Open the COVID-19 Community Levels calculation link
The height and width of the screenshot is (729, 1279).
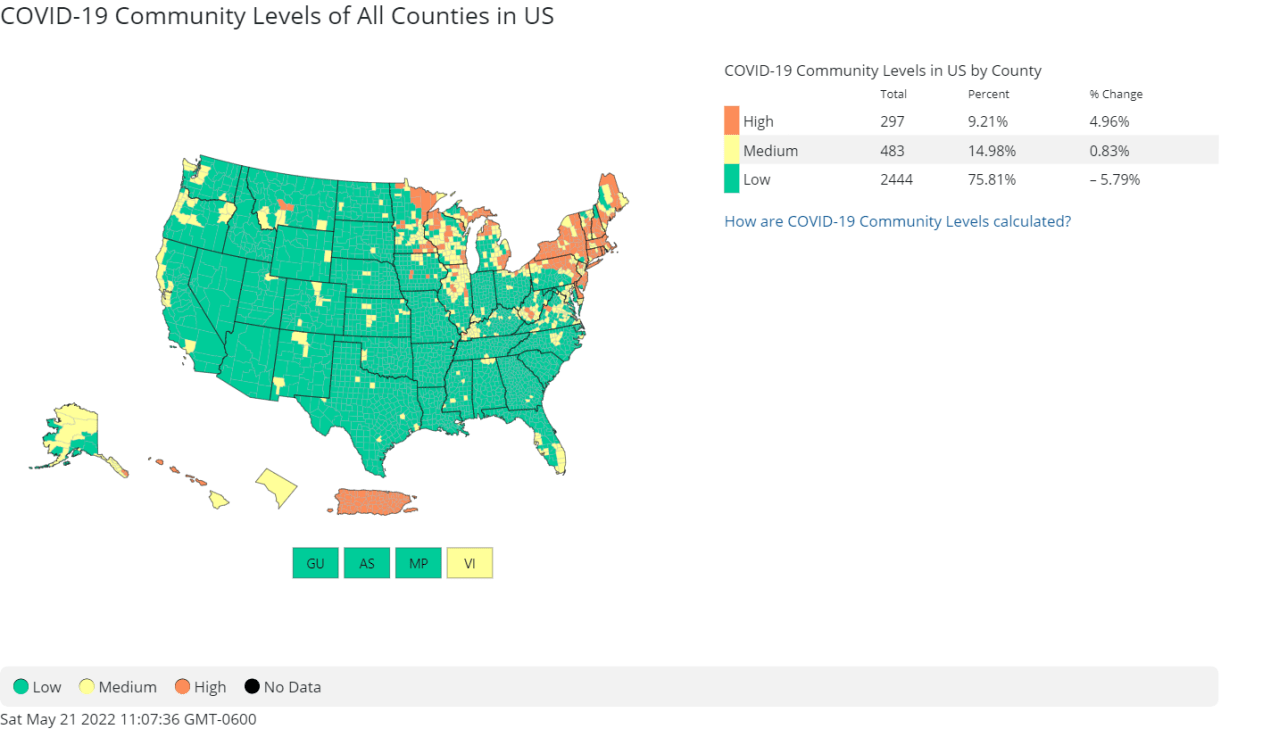click(897, 221)
